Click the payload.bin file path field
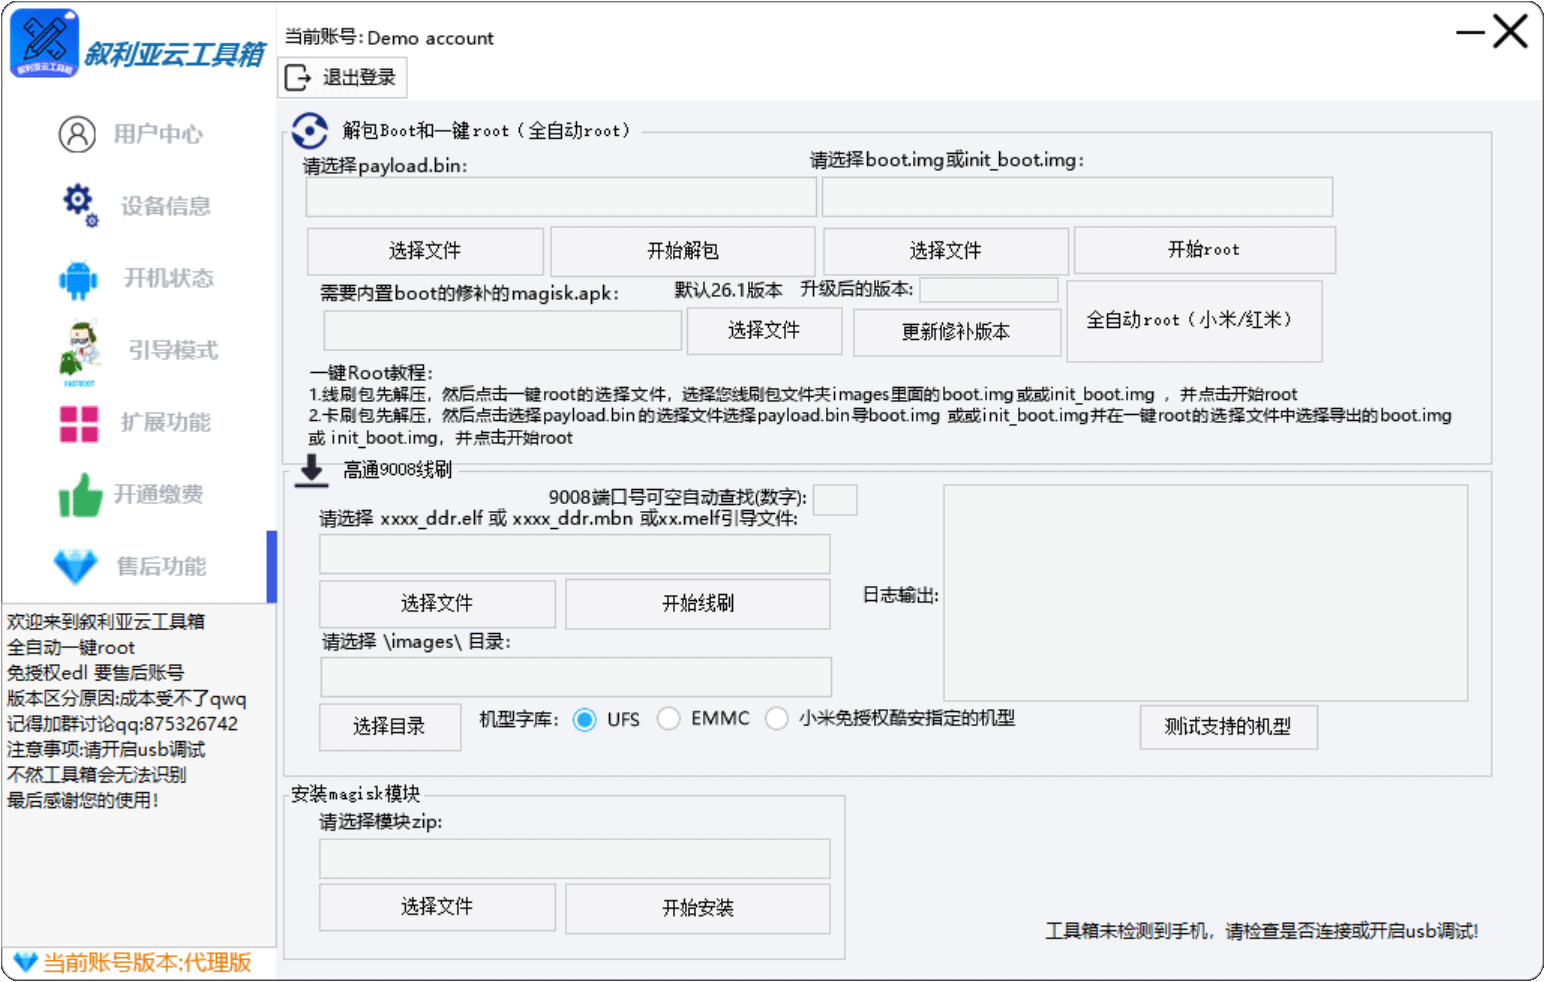This screenshot has height=982, width=1544. click(x=560, y=197)
